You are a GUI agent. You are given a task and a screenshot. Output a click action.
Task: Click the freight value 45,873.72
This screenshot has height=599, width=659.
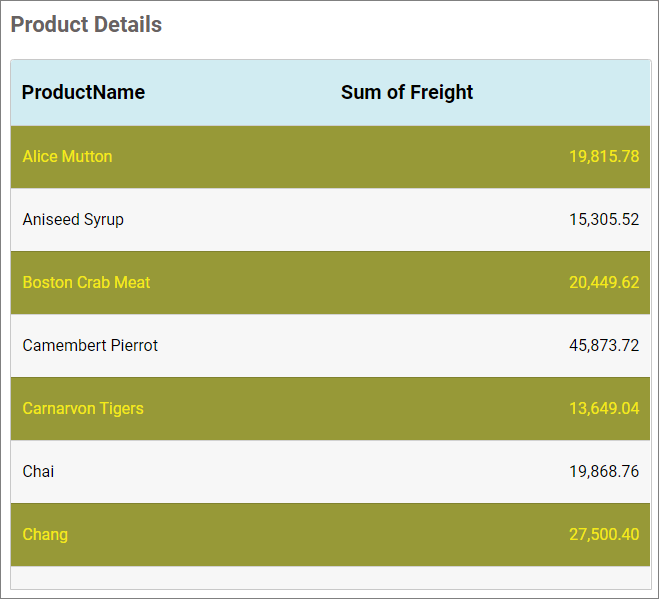point(604,345)
